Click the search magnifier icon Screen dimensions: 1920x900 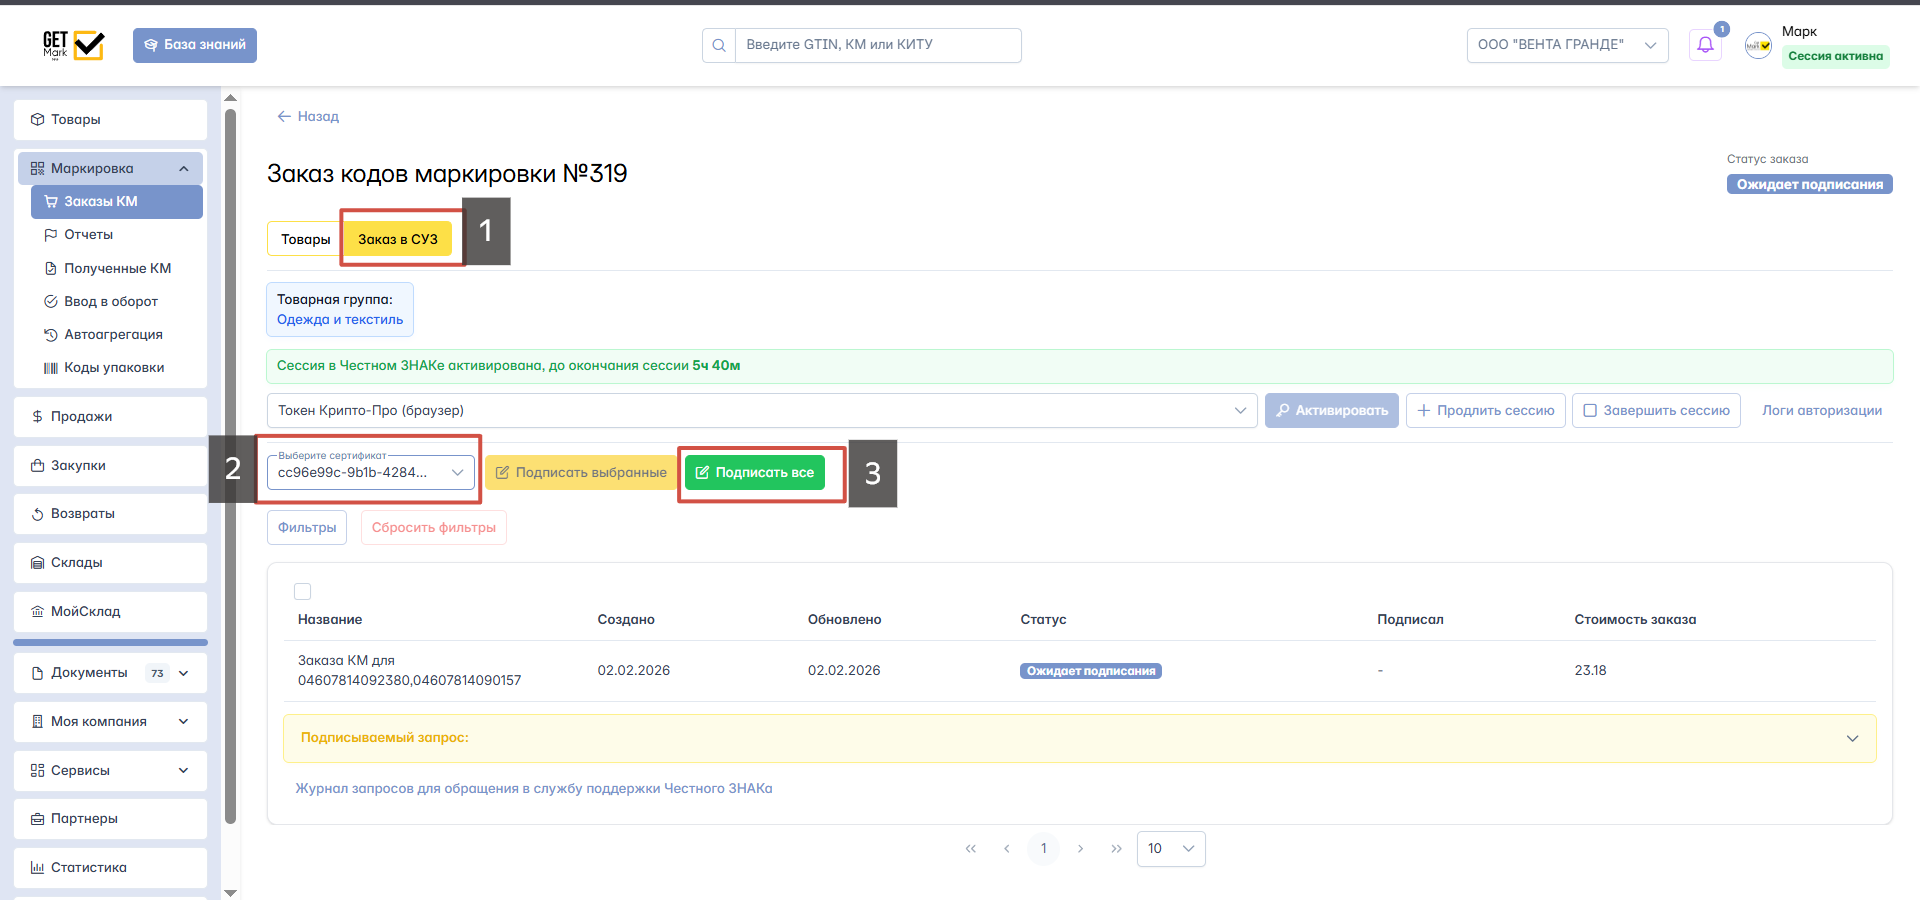click(719, 45)
